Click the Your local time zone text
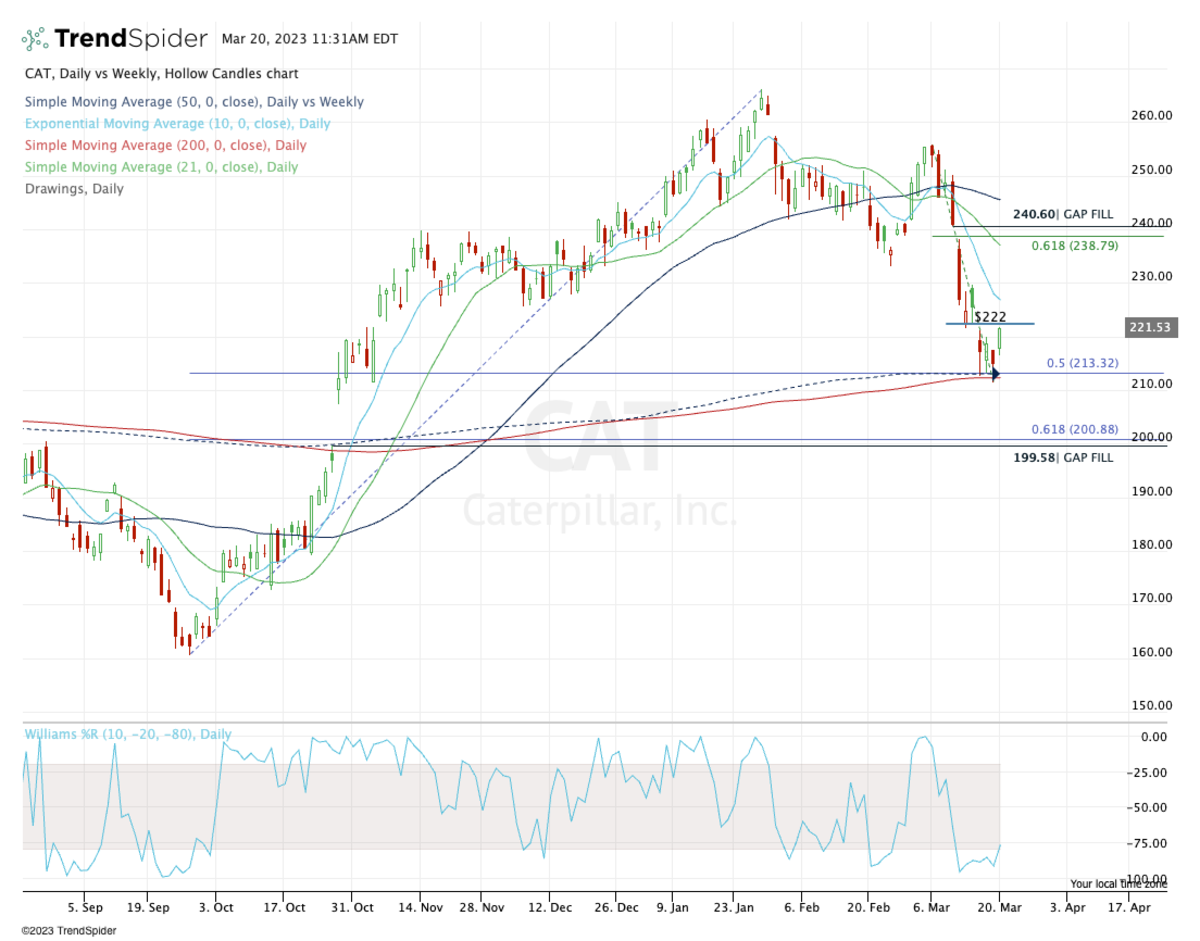The width and height of the screenshot is (1200, 941). (1118, 884)
